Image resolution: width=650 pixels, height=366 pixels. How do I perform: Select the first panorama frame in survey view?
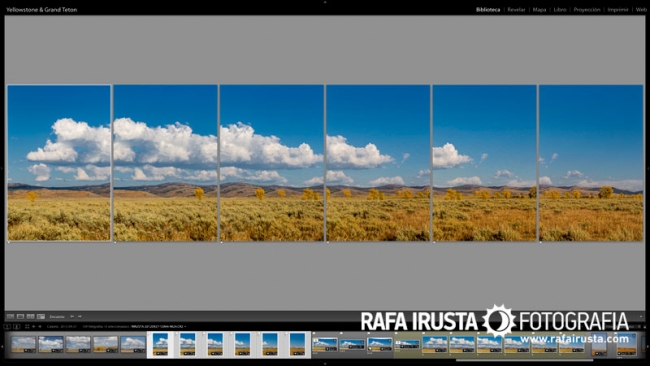click(59, 163)
